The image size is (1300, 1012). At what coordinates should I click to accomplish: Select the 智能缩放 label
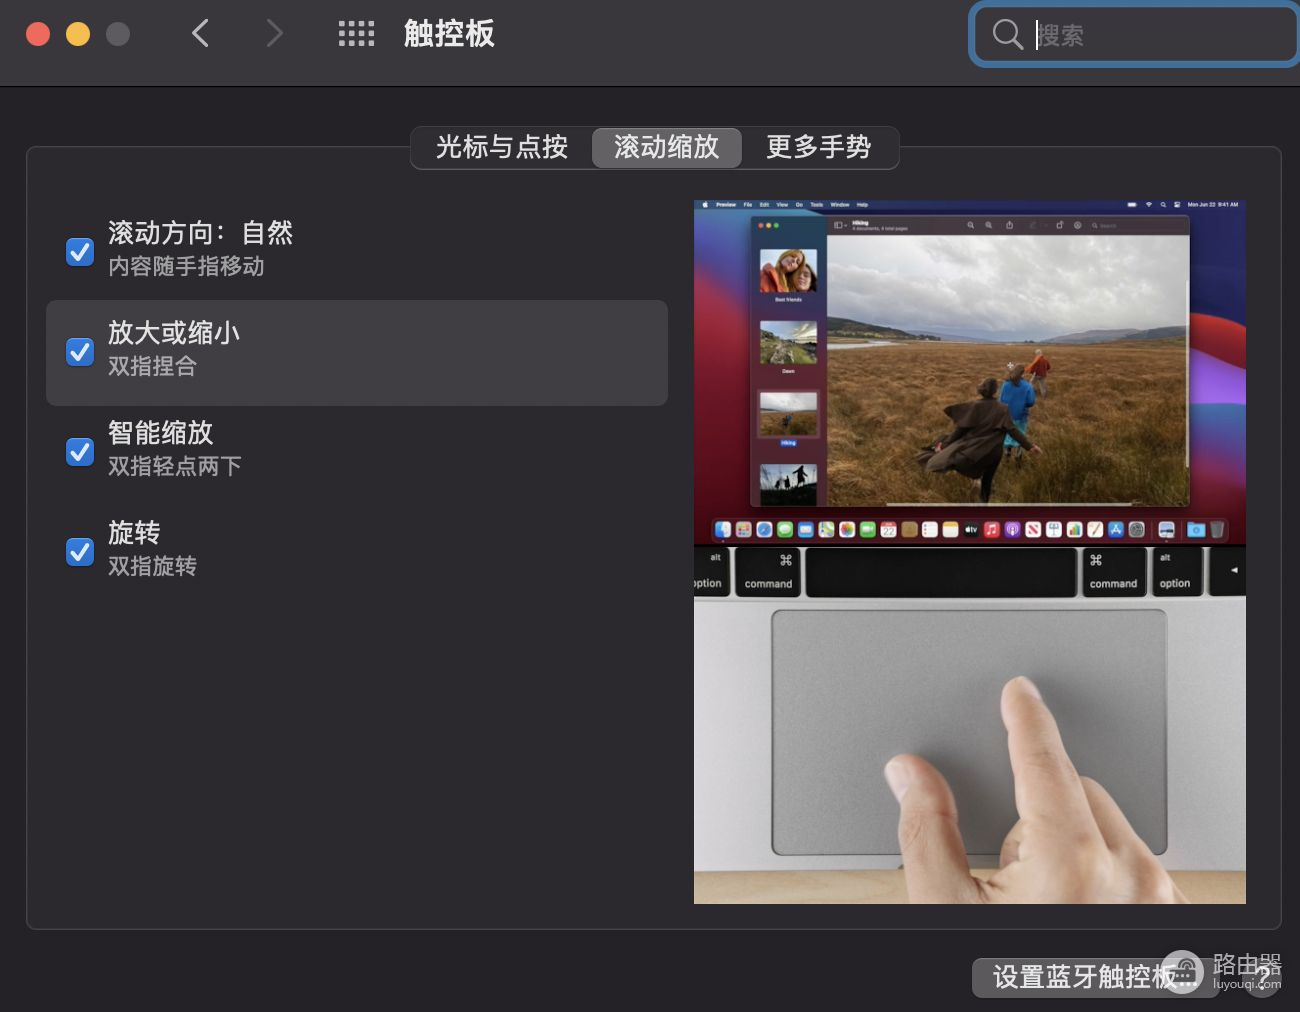pos(161,433)
